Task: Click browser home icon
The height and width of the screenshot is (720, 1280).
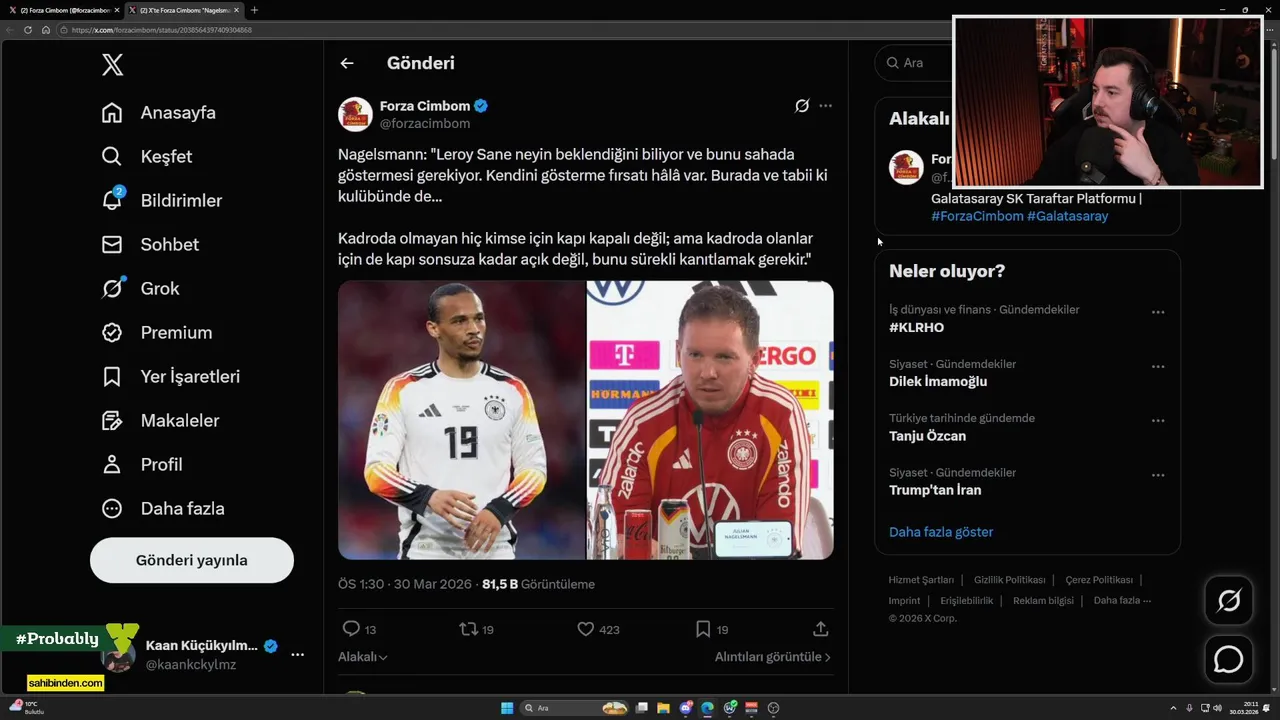Action: 46,30
